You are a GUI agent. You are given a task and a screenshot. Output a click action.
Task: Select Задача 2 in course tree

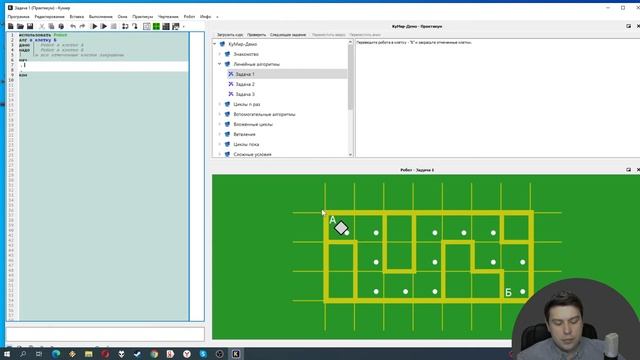(x=245, y=84)
